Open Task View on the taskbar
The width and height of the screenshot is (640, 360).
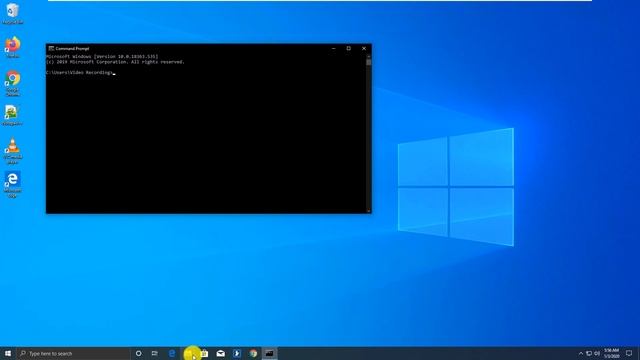click(x=155, y=353)
